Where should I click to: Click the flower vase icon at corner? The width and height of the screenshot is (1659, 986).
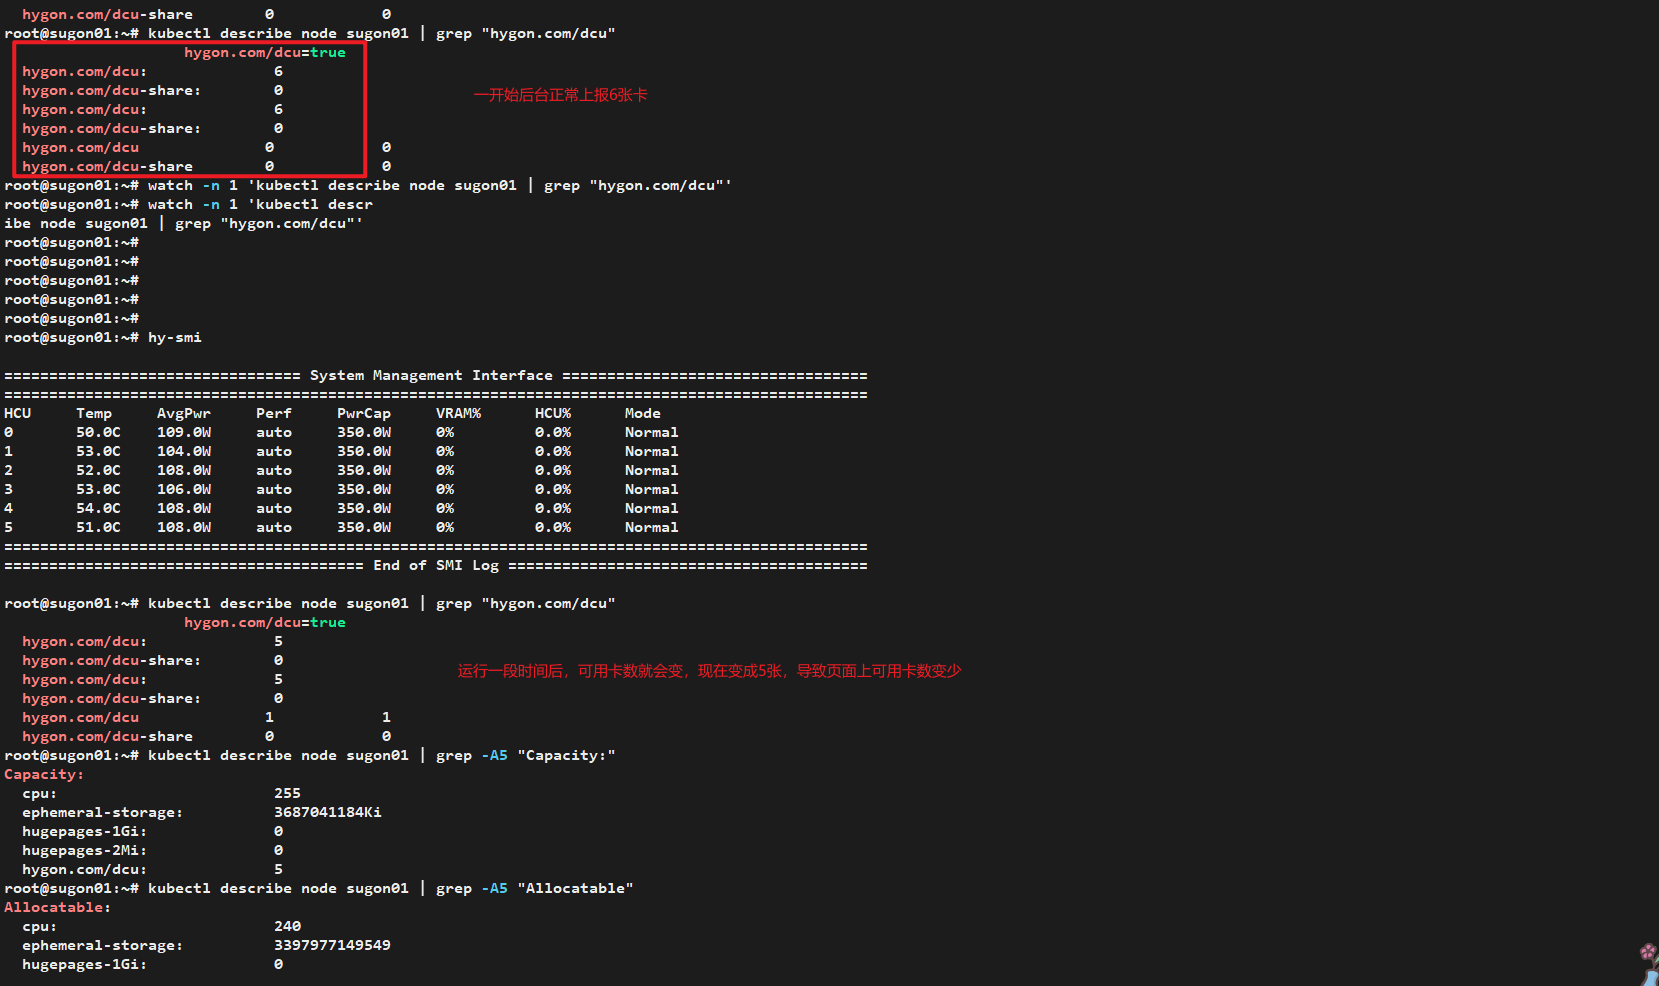[1649, 964]
